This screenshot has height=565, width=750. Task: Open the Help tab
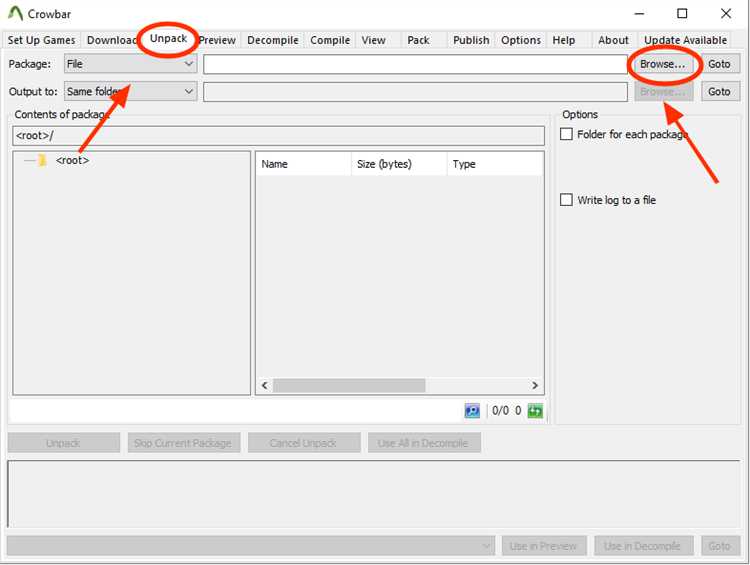click(563, 40)
